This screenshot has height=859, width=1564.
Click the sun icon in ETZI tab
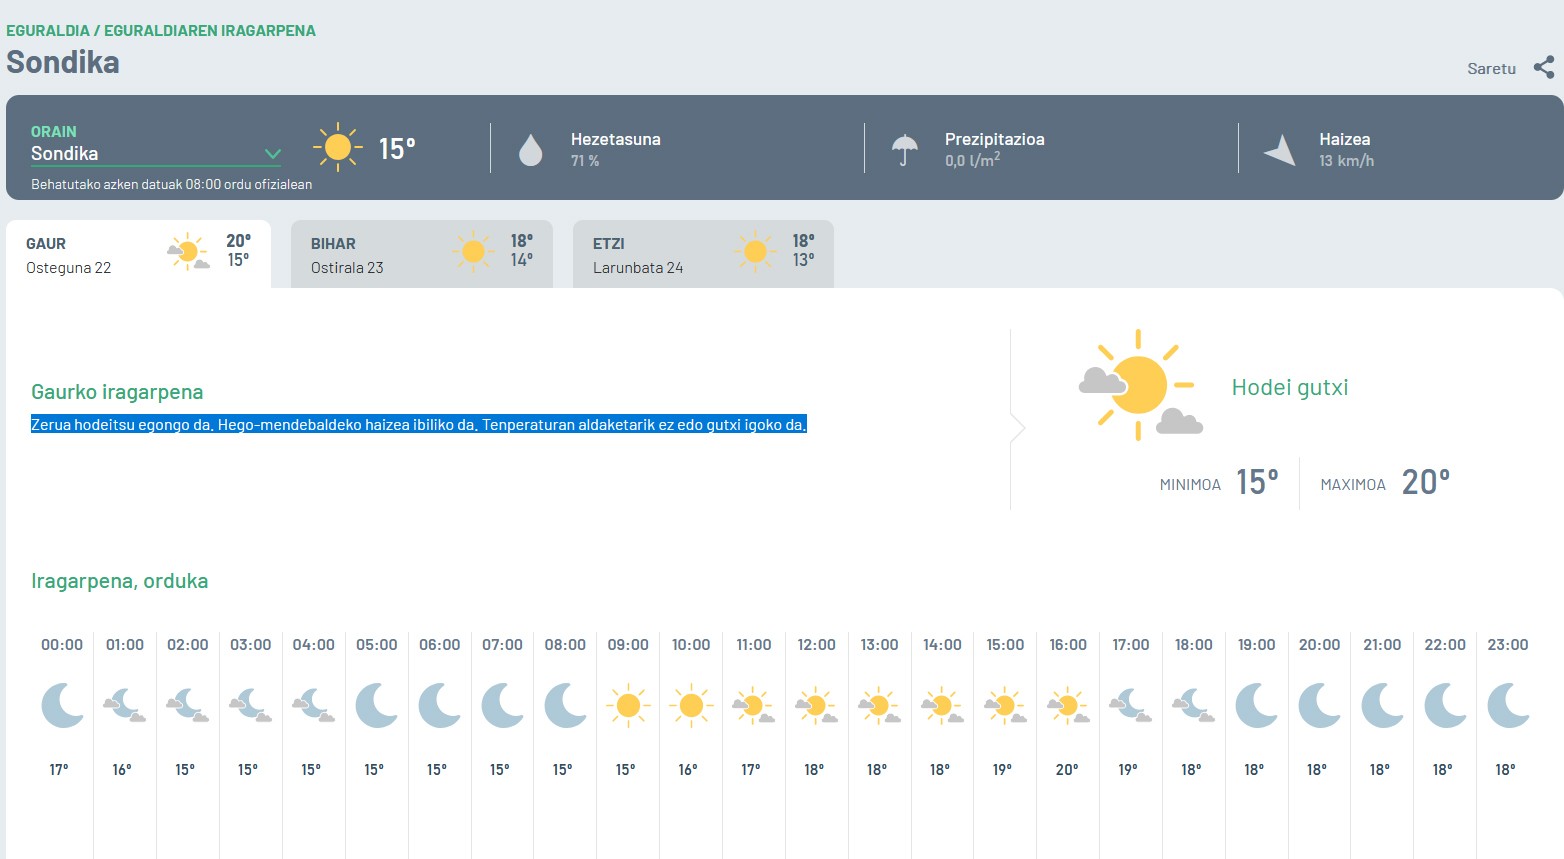pyautogui.click(x=755, y=251)
